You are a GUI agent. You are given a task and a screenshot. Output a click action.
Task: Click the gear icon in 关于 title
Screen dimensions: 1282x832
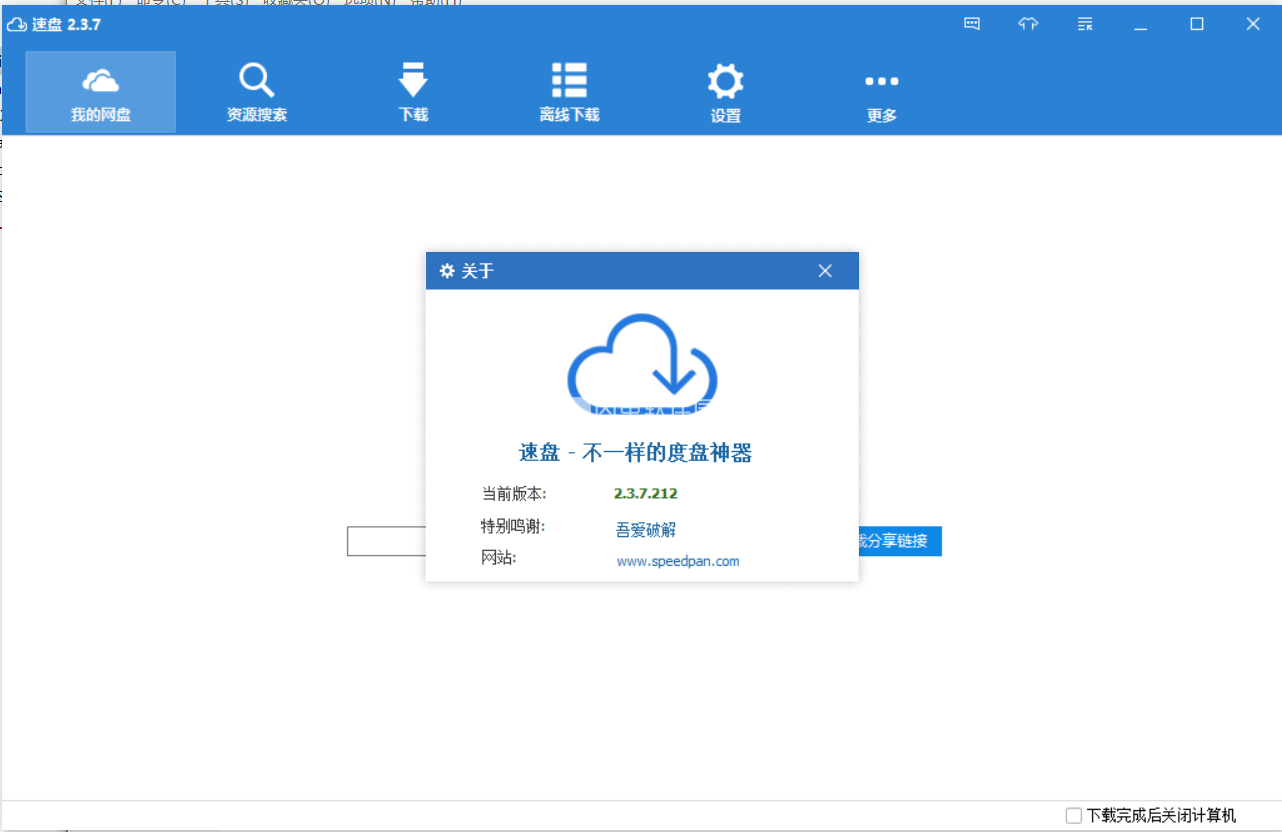[447, 271]
